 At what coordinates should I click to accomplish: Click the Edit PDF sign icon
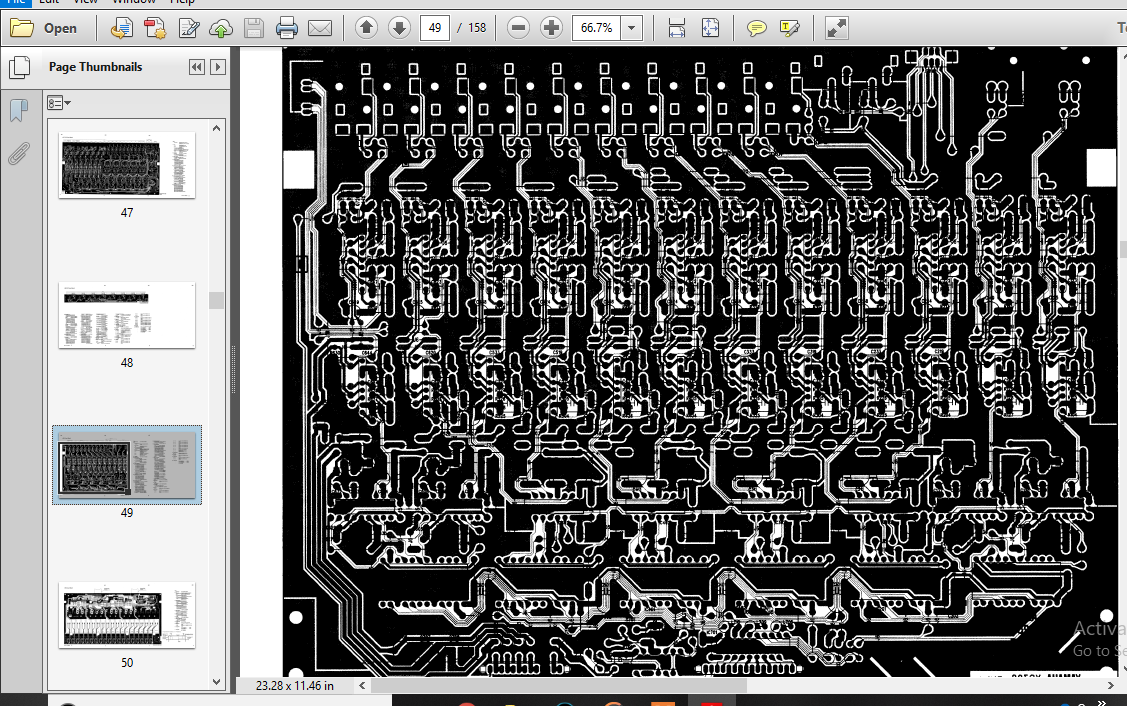188,29
